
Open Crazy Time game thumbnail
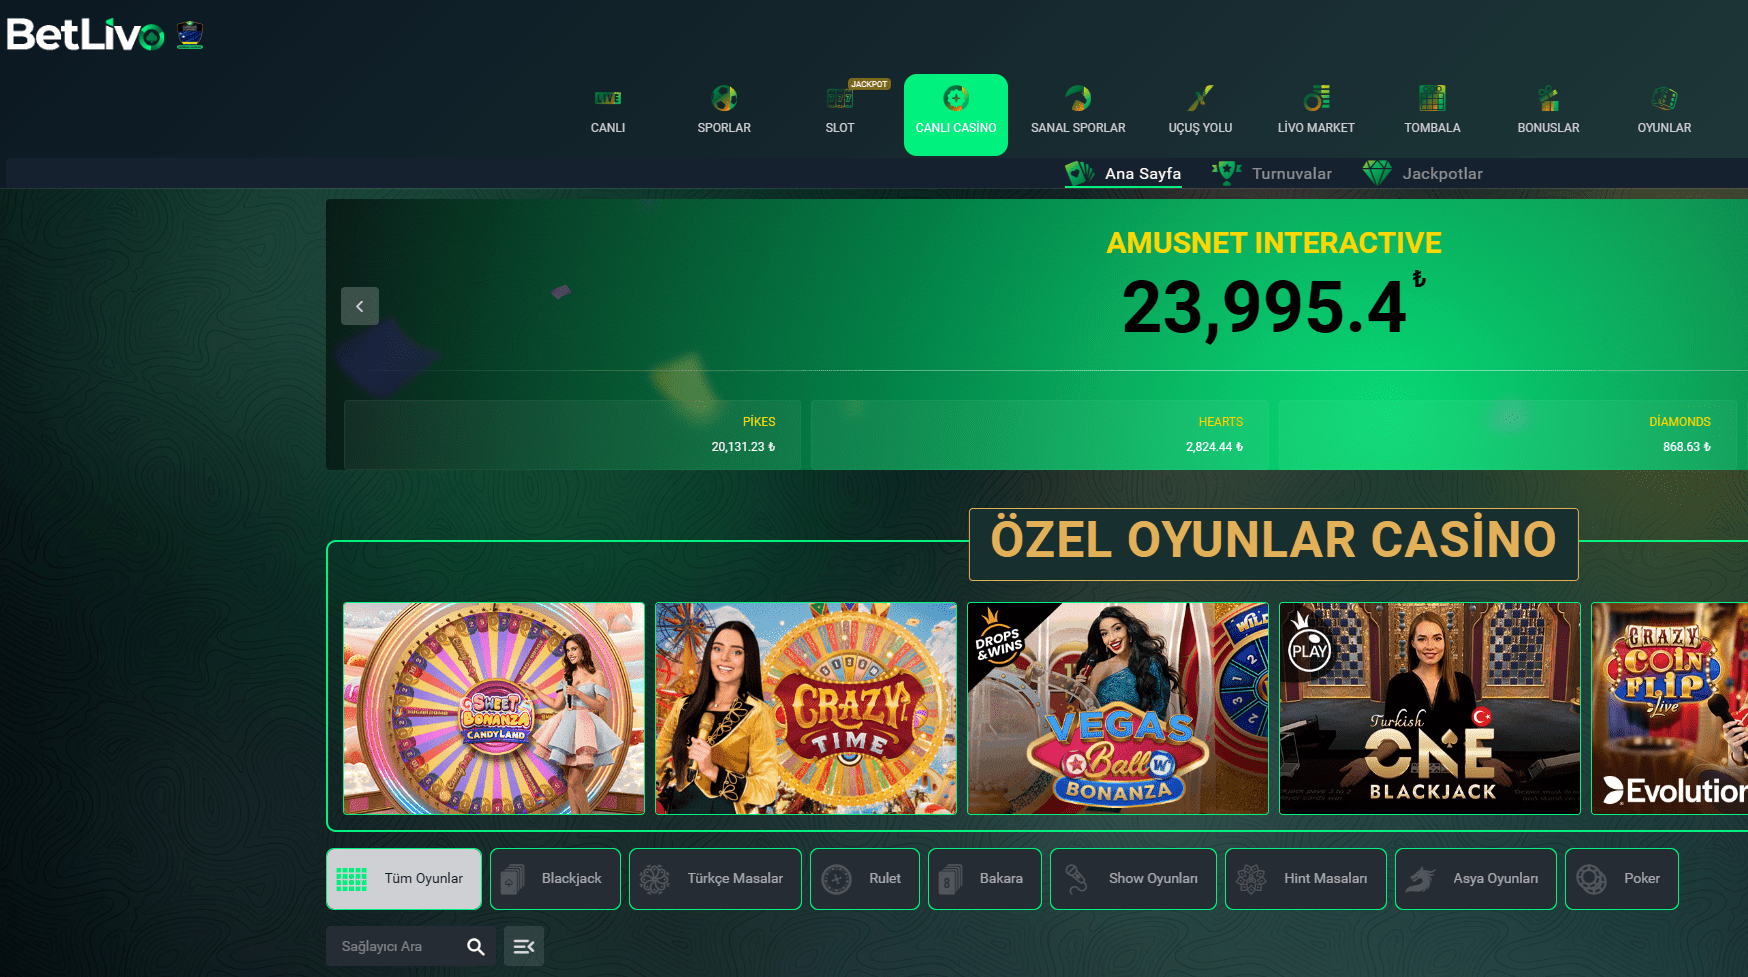[806, 708]
